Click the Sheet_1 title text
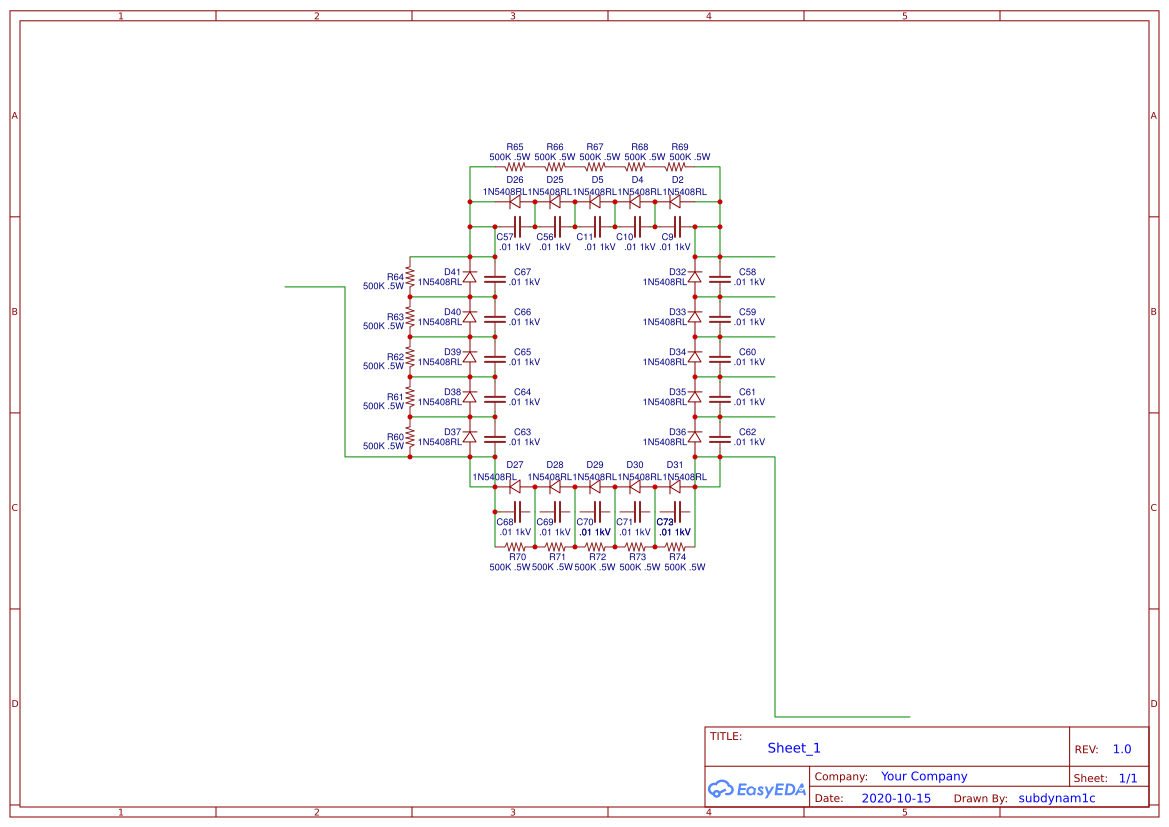Screen dimensions: 1169x827 click(792, 747)
